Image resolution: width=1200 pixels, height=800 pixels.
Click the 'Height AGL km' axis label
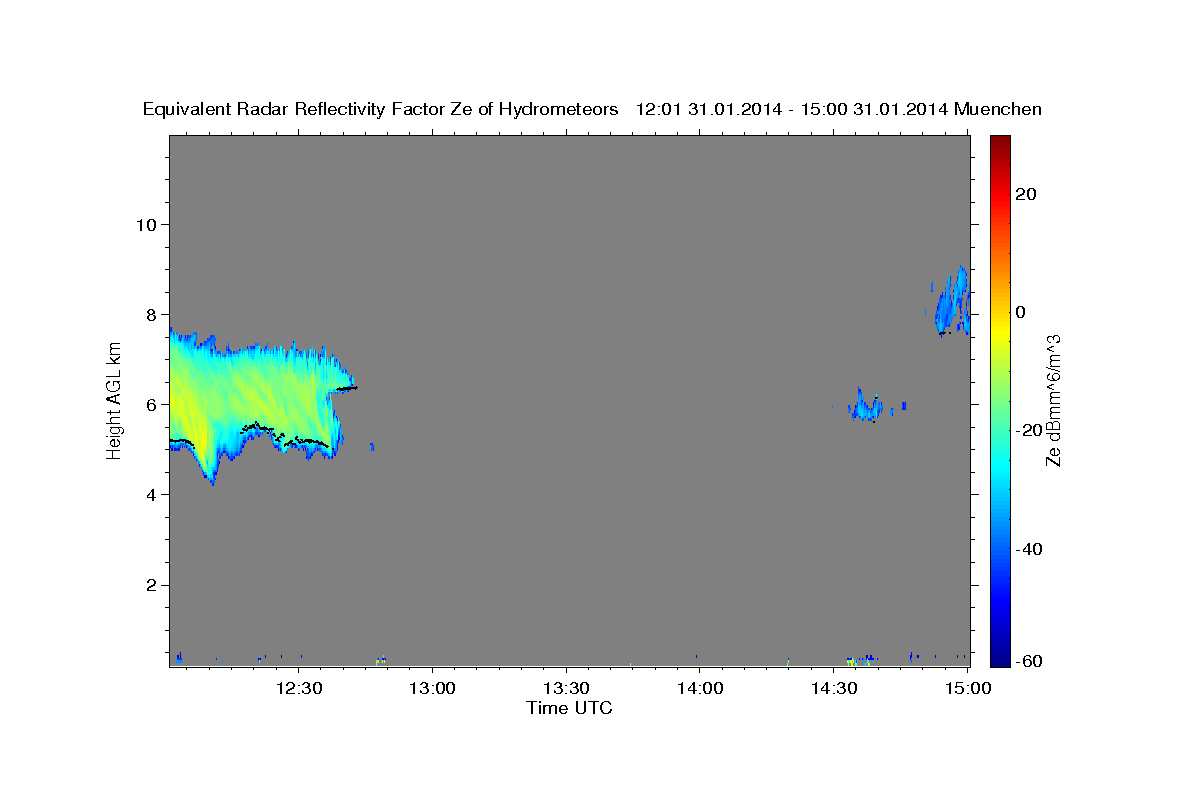(114, 400)
